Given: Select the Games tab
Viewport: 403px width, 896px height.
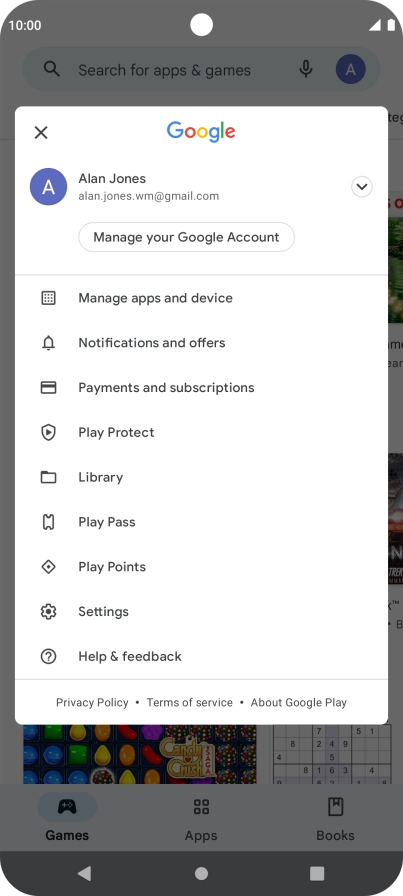Looking at the screenshot, I should (x=67, y=820).
